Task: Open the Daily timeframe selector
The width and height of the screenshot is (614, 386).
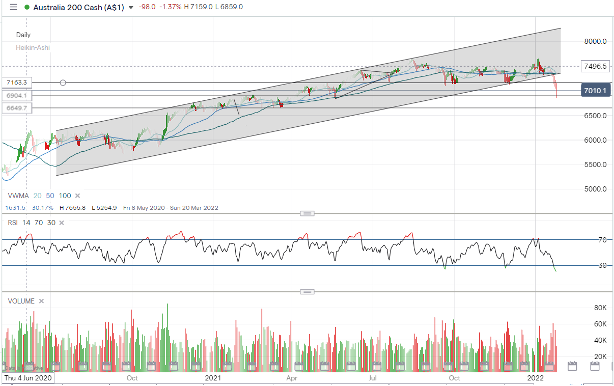Action: [x=23, y=35]
